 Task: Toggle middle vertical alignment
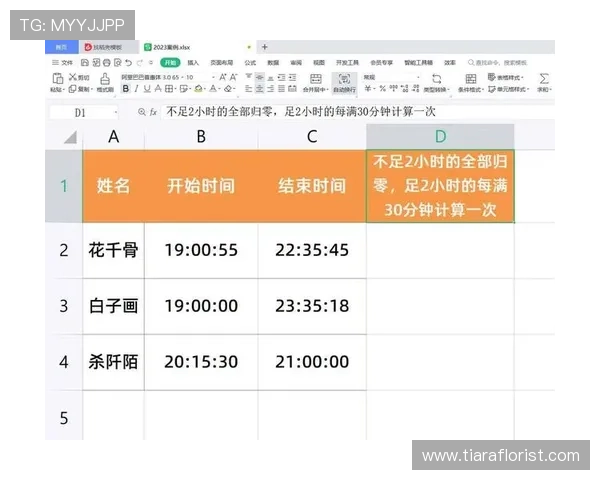[259, 77]
